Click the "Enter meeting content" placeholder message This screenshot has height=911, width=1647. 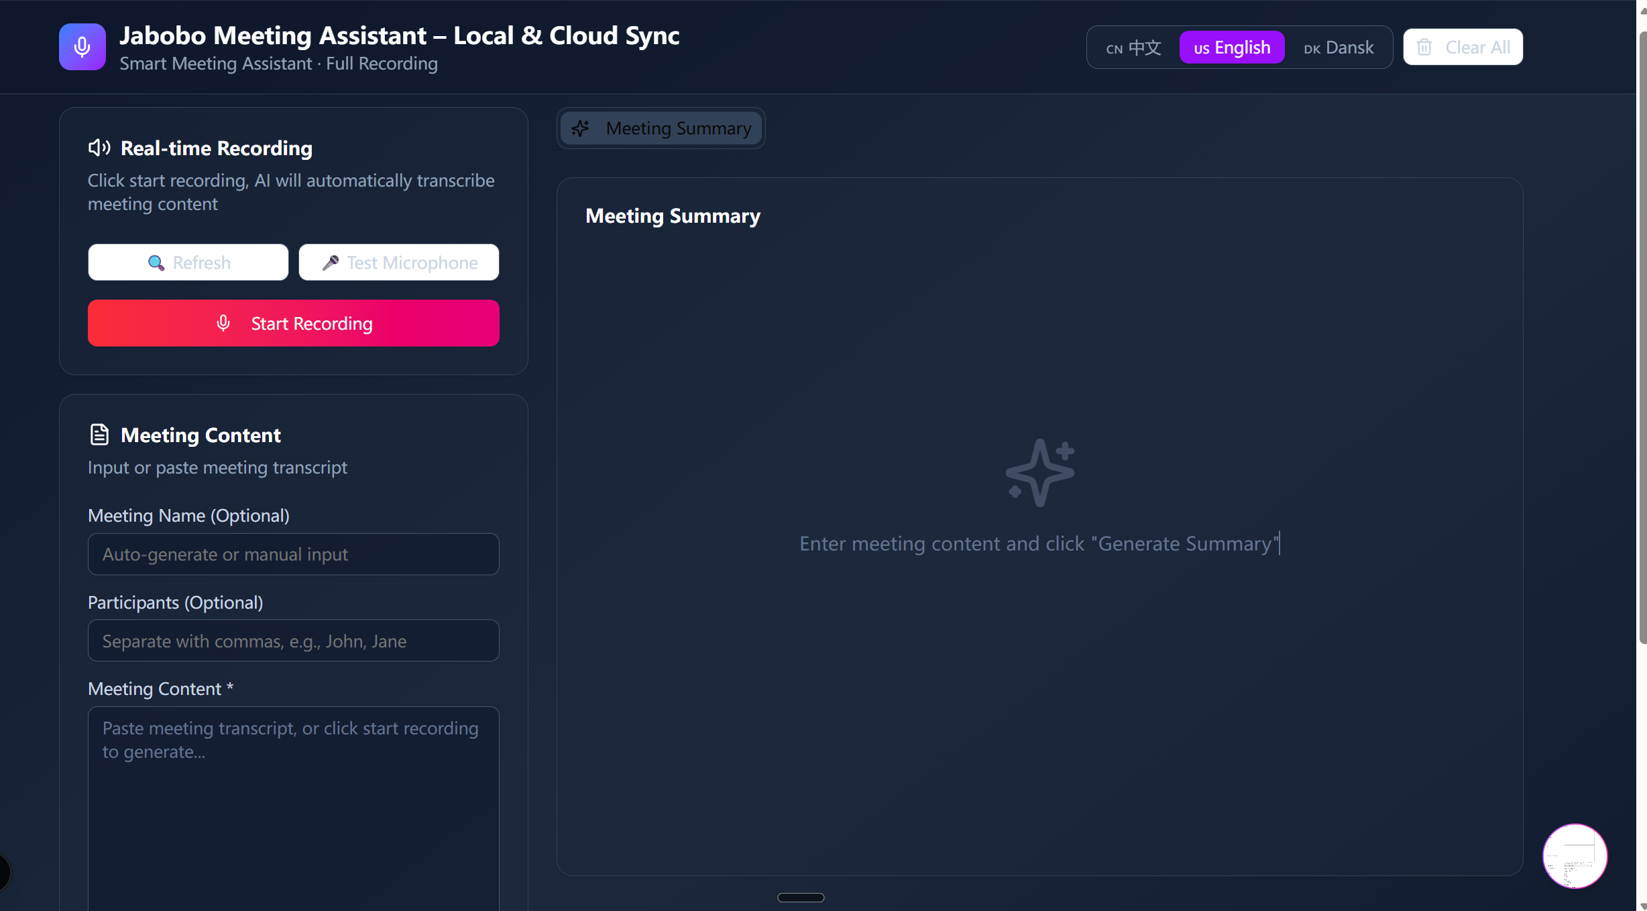(1039, 544)
